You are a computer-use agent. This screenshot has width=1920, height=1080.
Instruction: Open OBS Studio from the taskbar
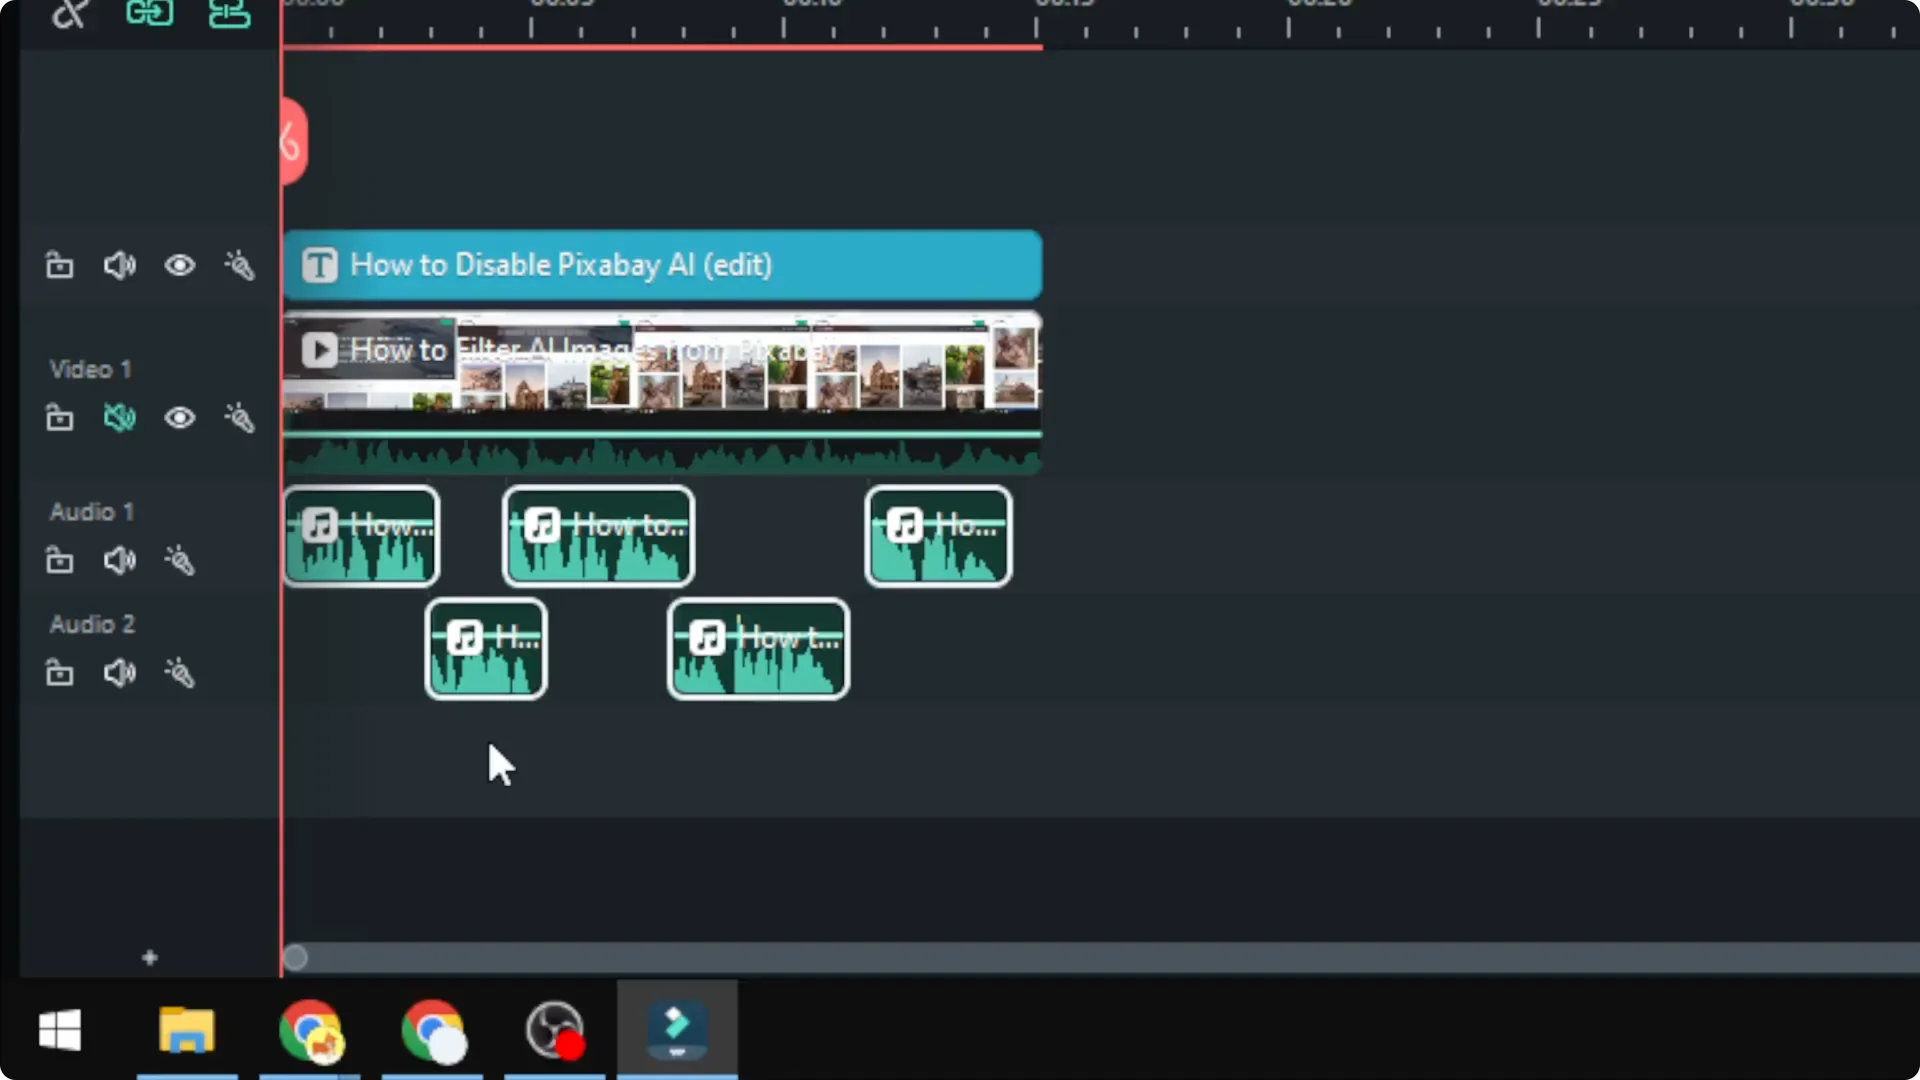click(x=553, y=1030)
